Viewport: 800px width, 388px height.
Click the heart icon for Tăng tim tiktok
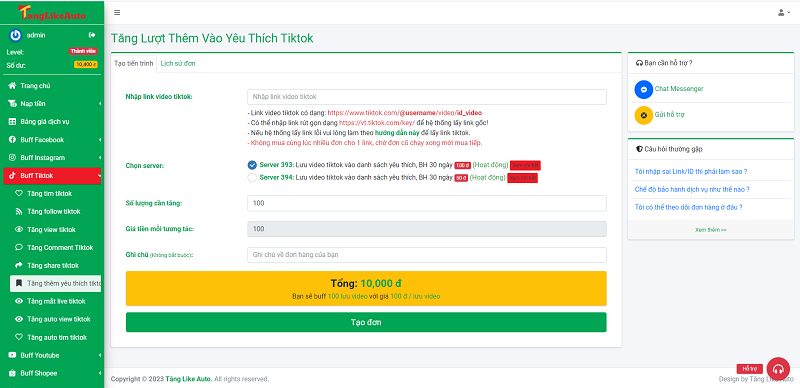[x=19, y=193]
